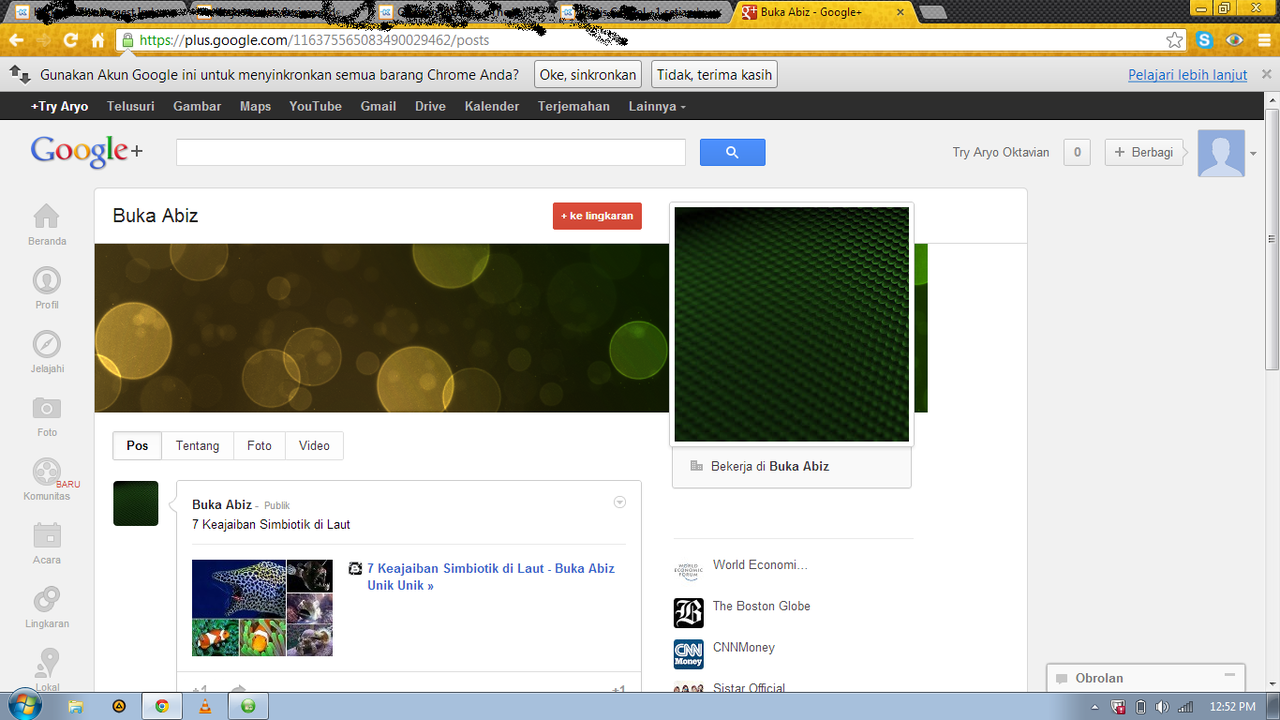Screen dimensions: 1280x720
Task: Open the Komunitas sidebar icon
Action: [46, 472]
